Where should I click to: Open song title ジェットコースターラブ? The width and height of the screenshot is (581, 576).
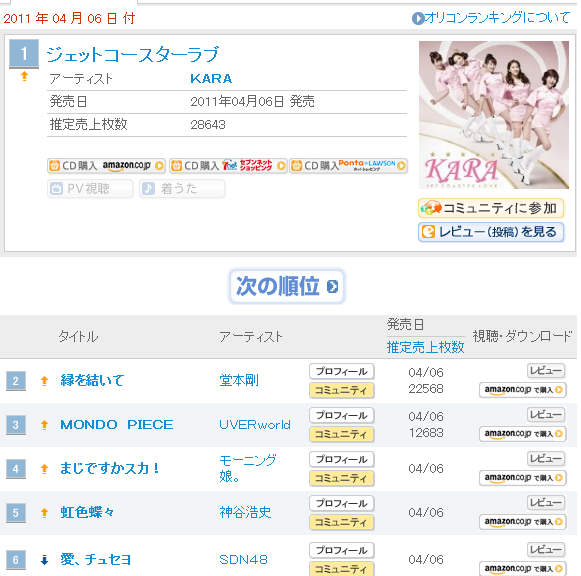[x=133, y=54]
